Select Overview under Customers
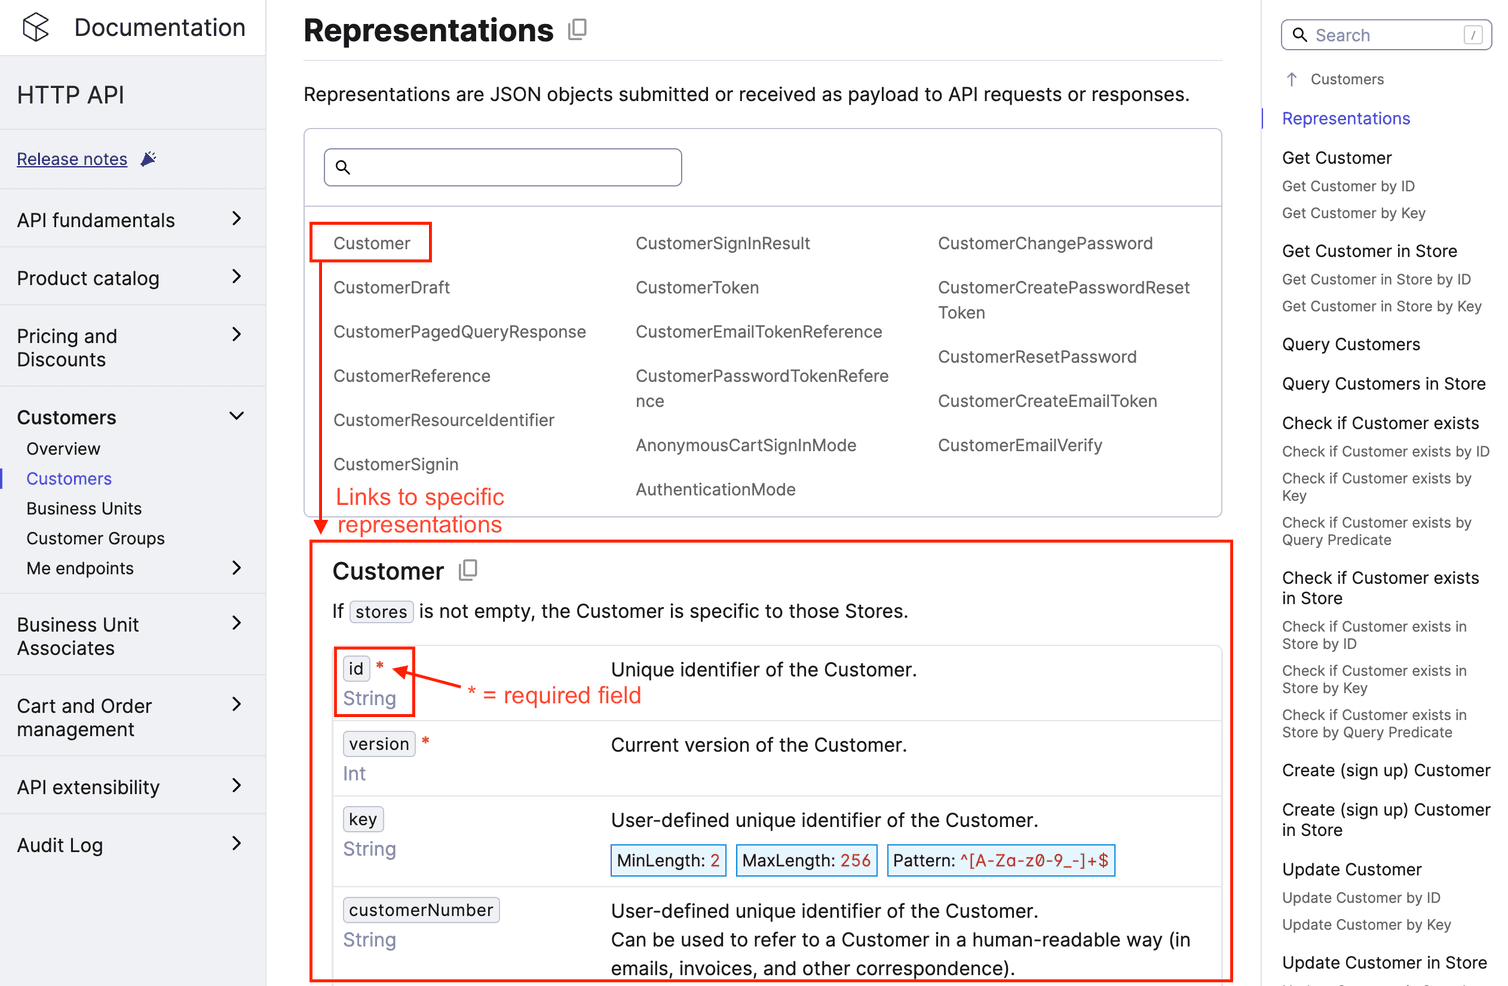The image size is (1508, 986). (63, 448)
